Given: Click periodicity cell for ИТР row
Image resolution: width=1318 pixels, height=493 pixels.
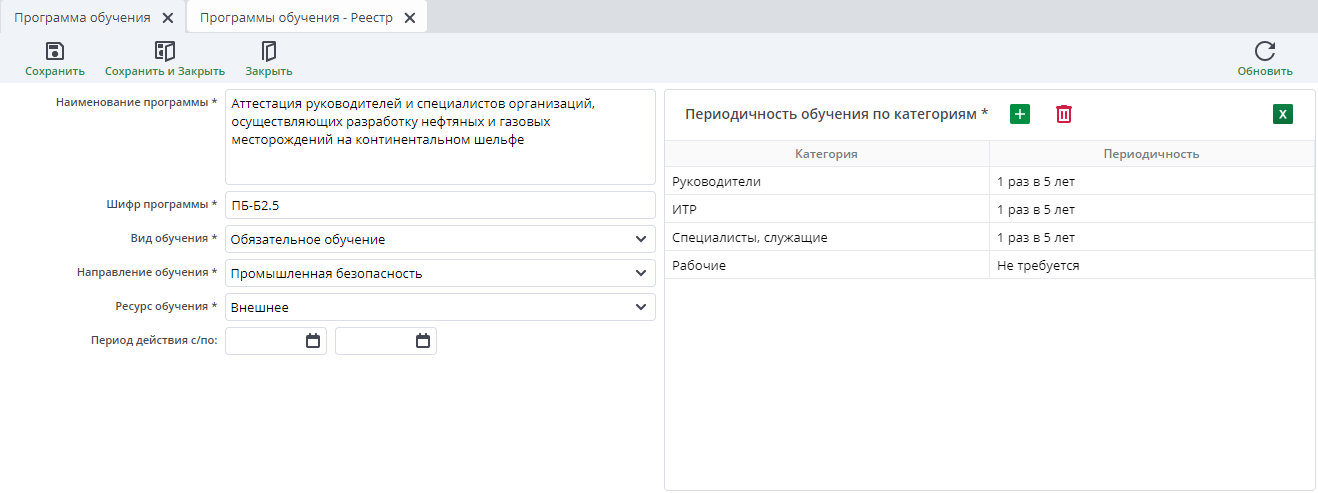Looking at the screenshot, I should point(1151,209).
